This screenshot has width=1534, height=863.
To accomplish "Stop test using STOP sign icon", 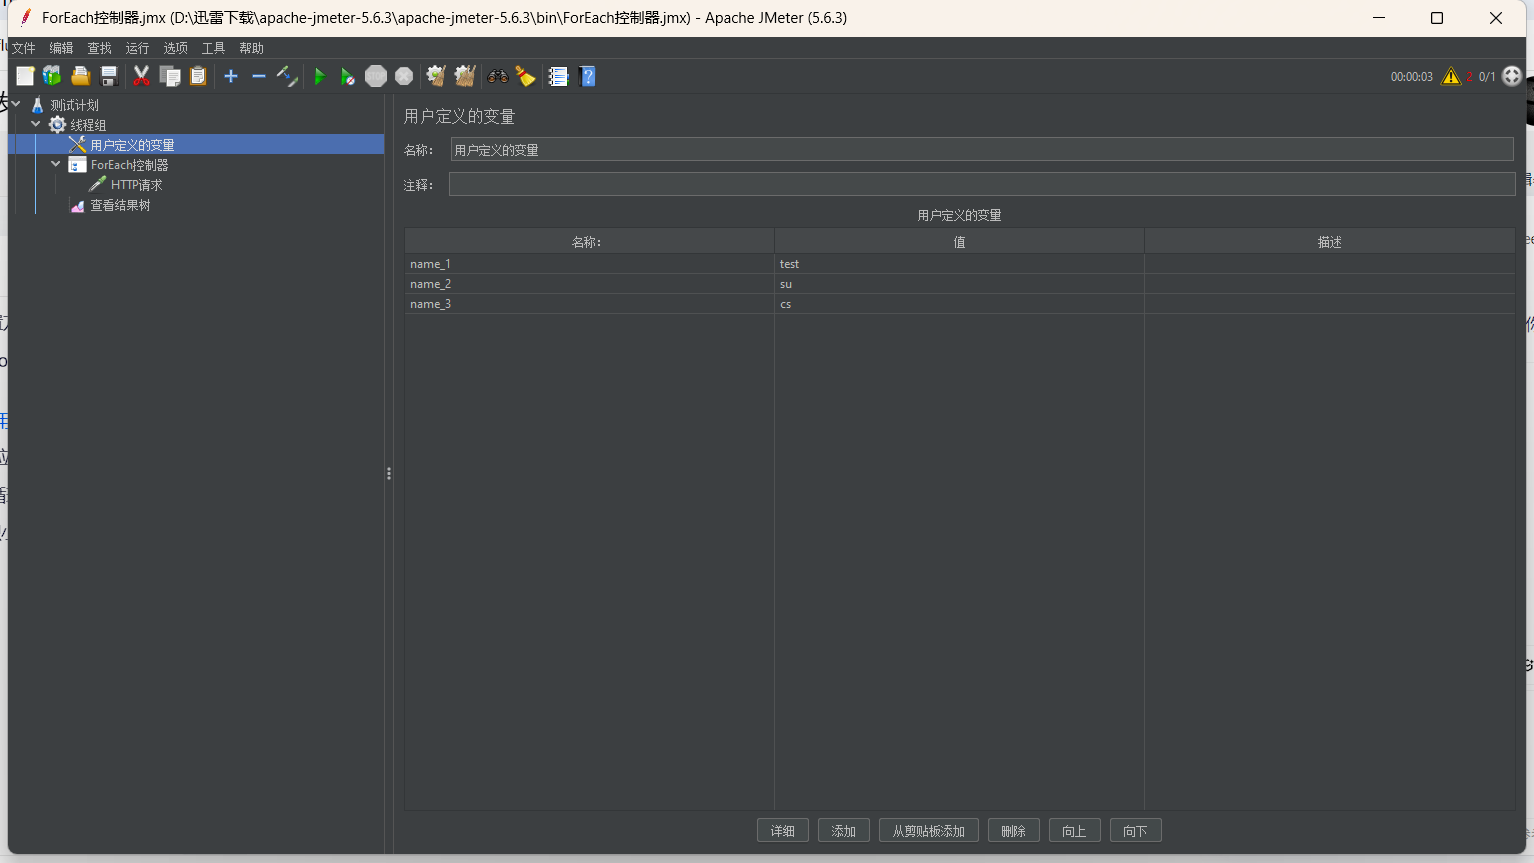I will tap(376, 76).
